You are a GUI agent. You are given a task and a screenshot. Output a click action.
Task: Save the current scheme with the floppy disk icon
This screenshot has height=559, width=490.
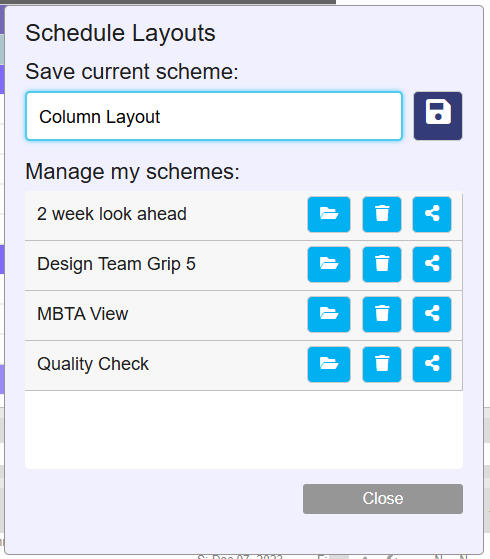click(x=438, y=116)
